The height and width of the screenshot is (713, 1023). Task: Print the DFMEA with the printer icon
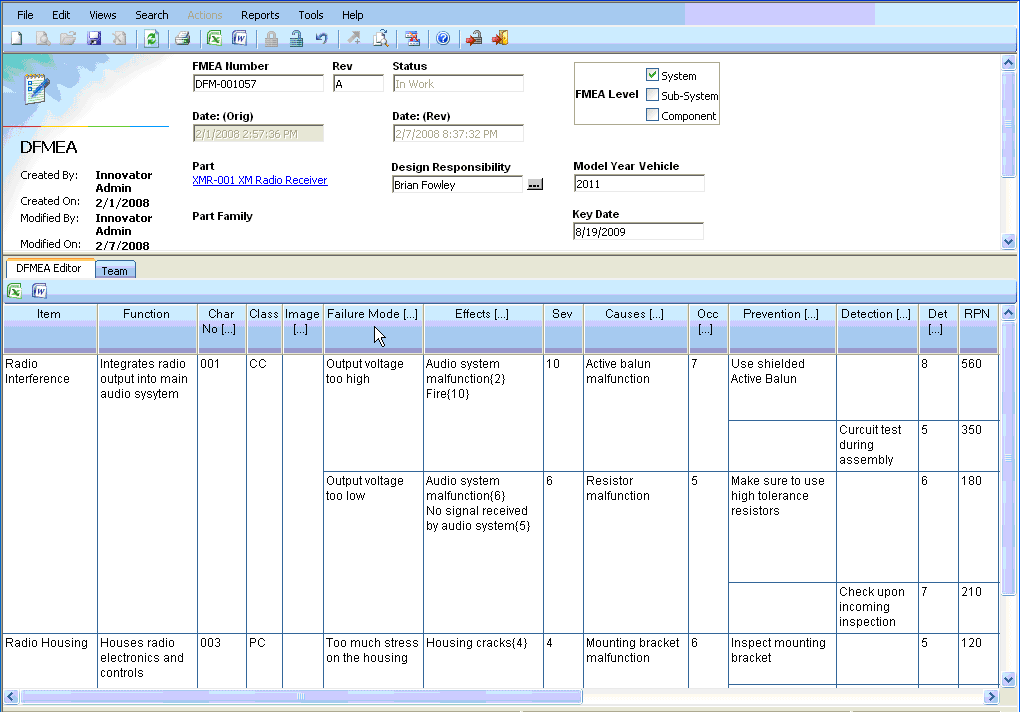(x=183, y=38)
